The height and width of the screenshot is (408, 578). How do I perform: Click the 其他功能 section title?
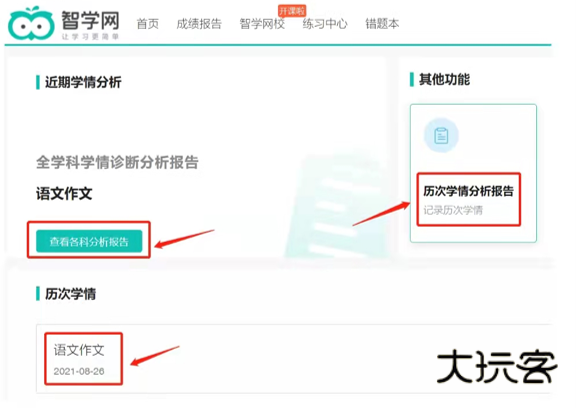(445, 79)
